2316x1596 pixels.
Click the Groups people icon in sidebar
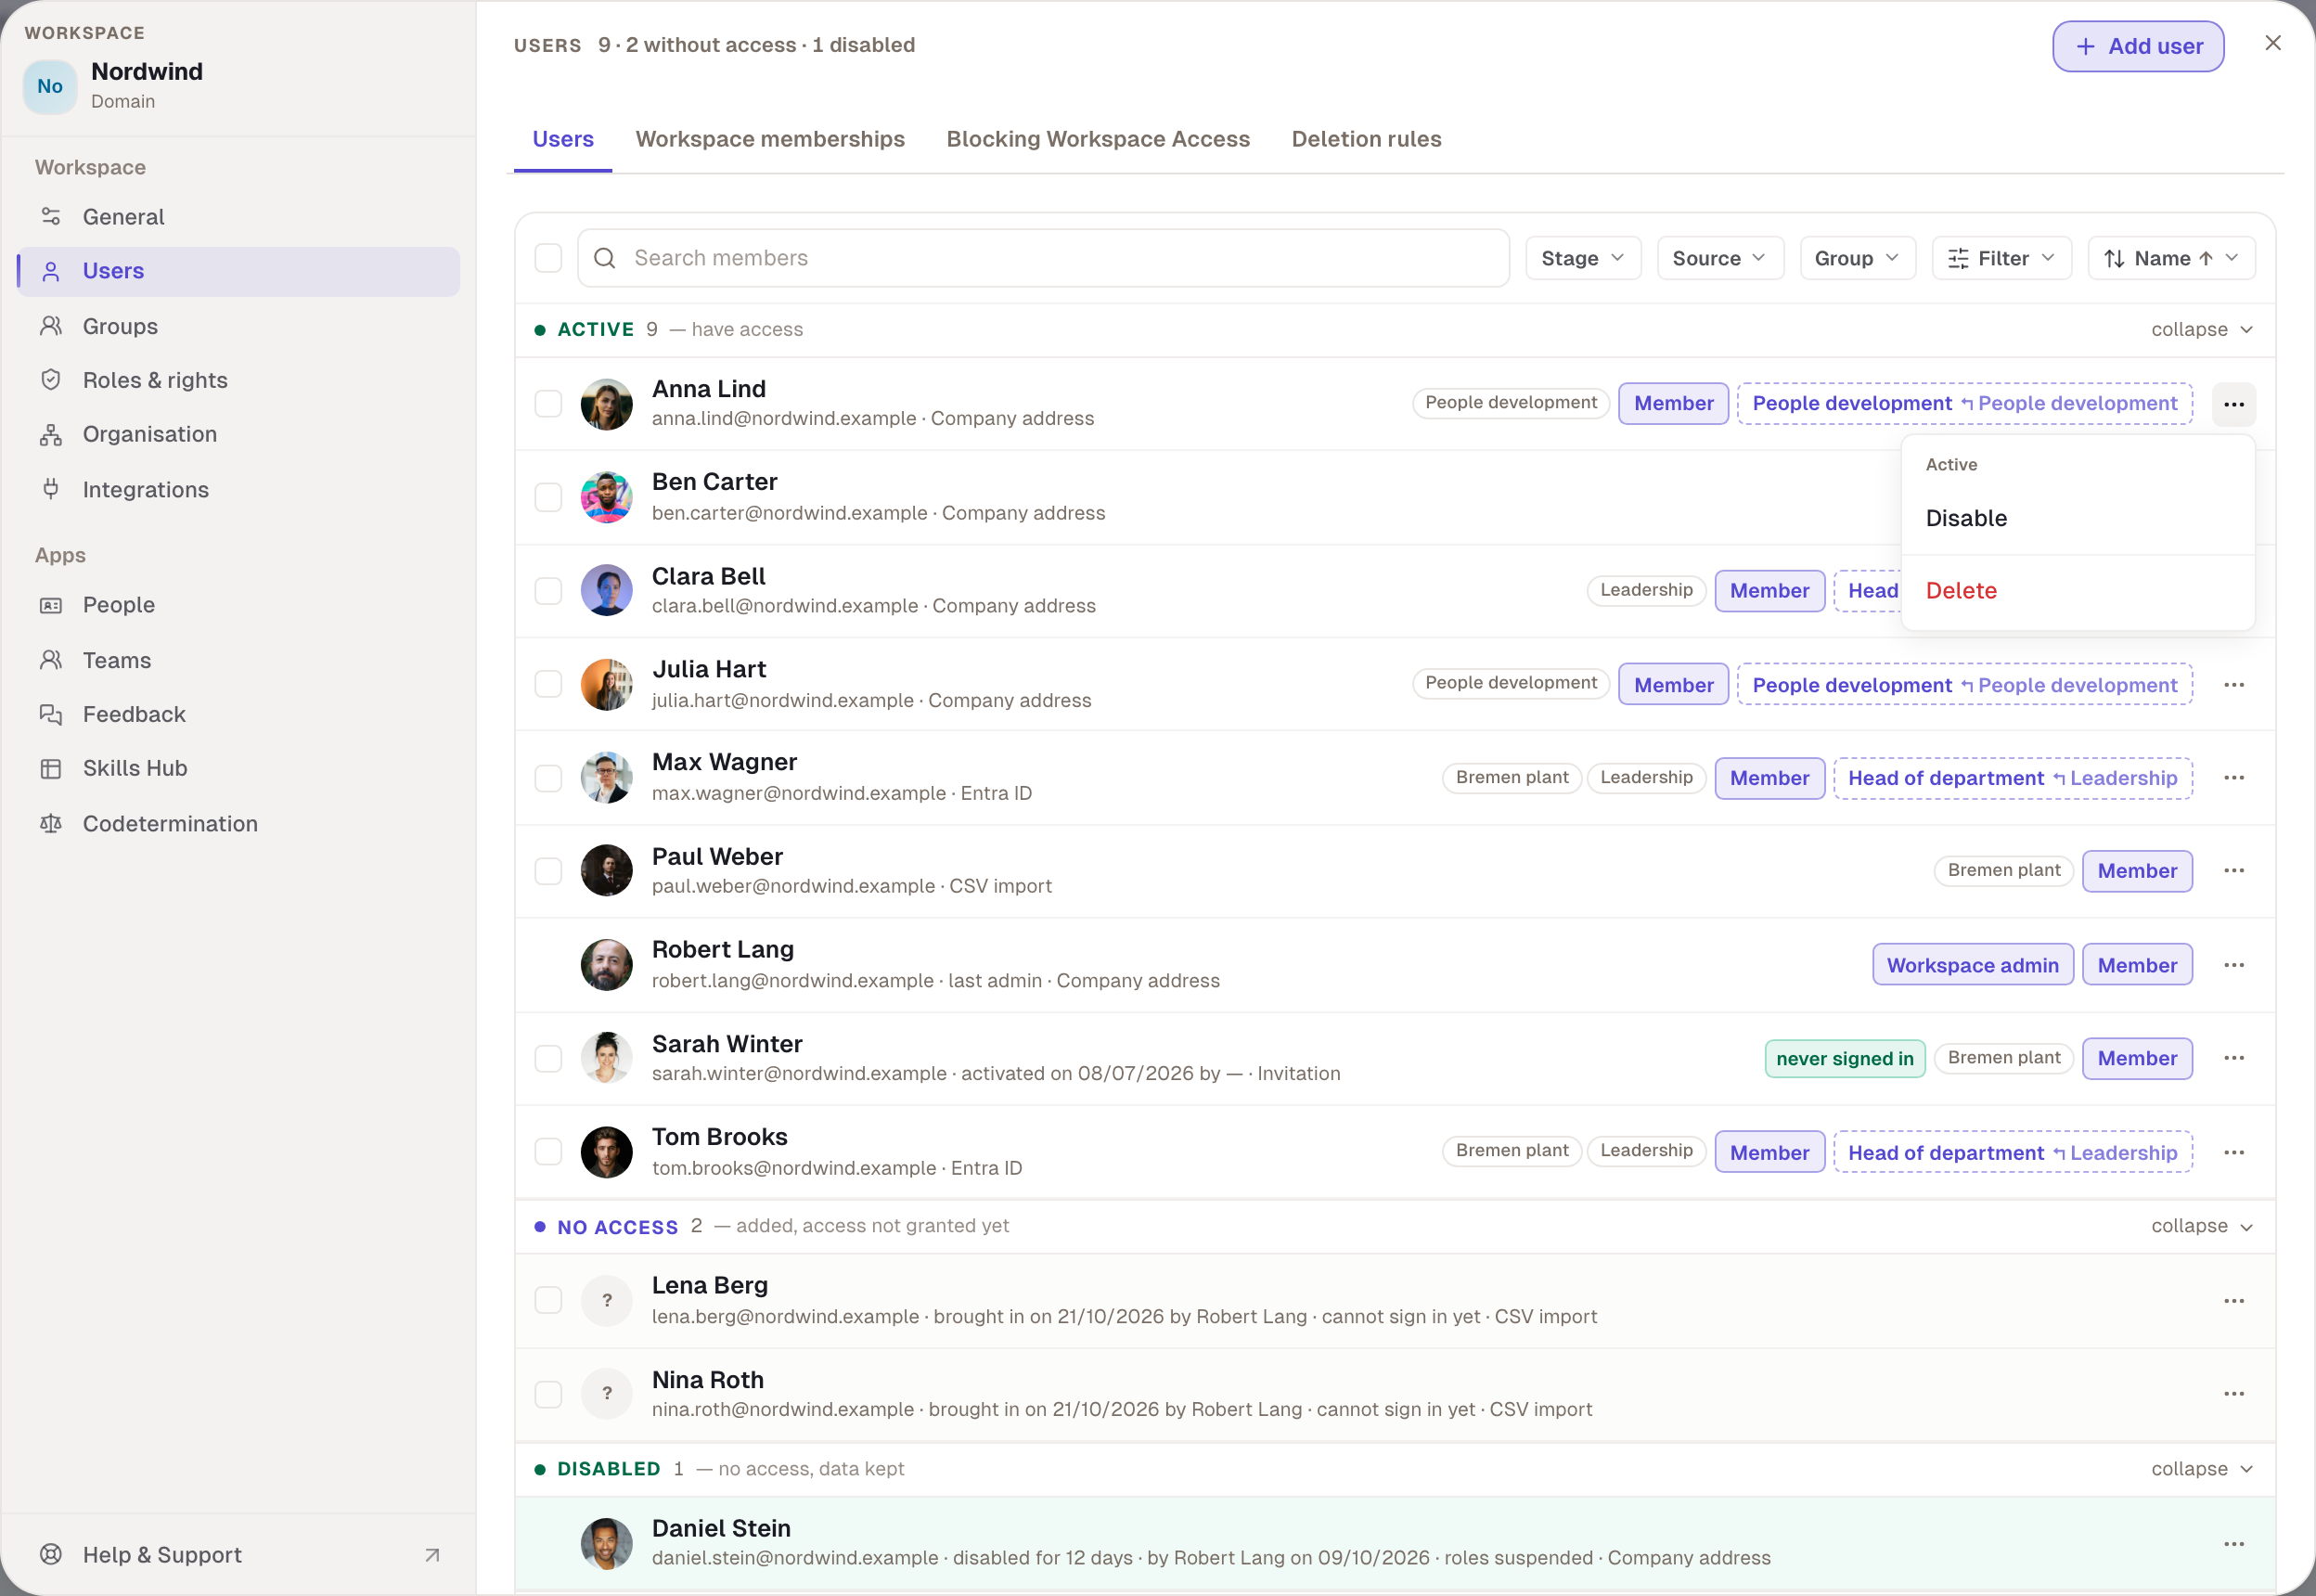tap(51, 326)
